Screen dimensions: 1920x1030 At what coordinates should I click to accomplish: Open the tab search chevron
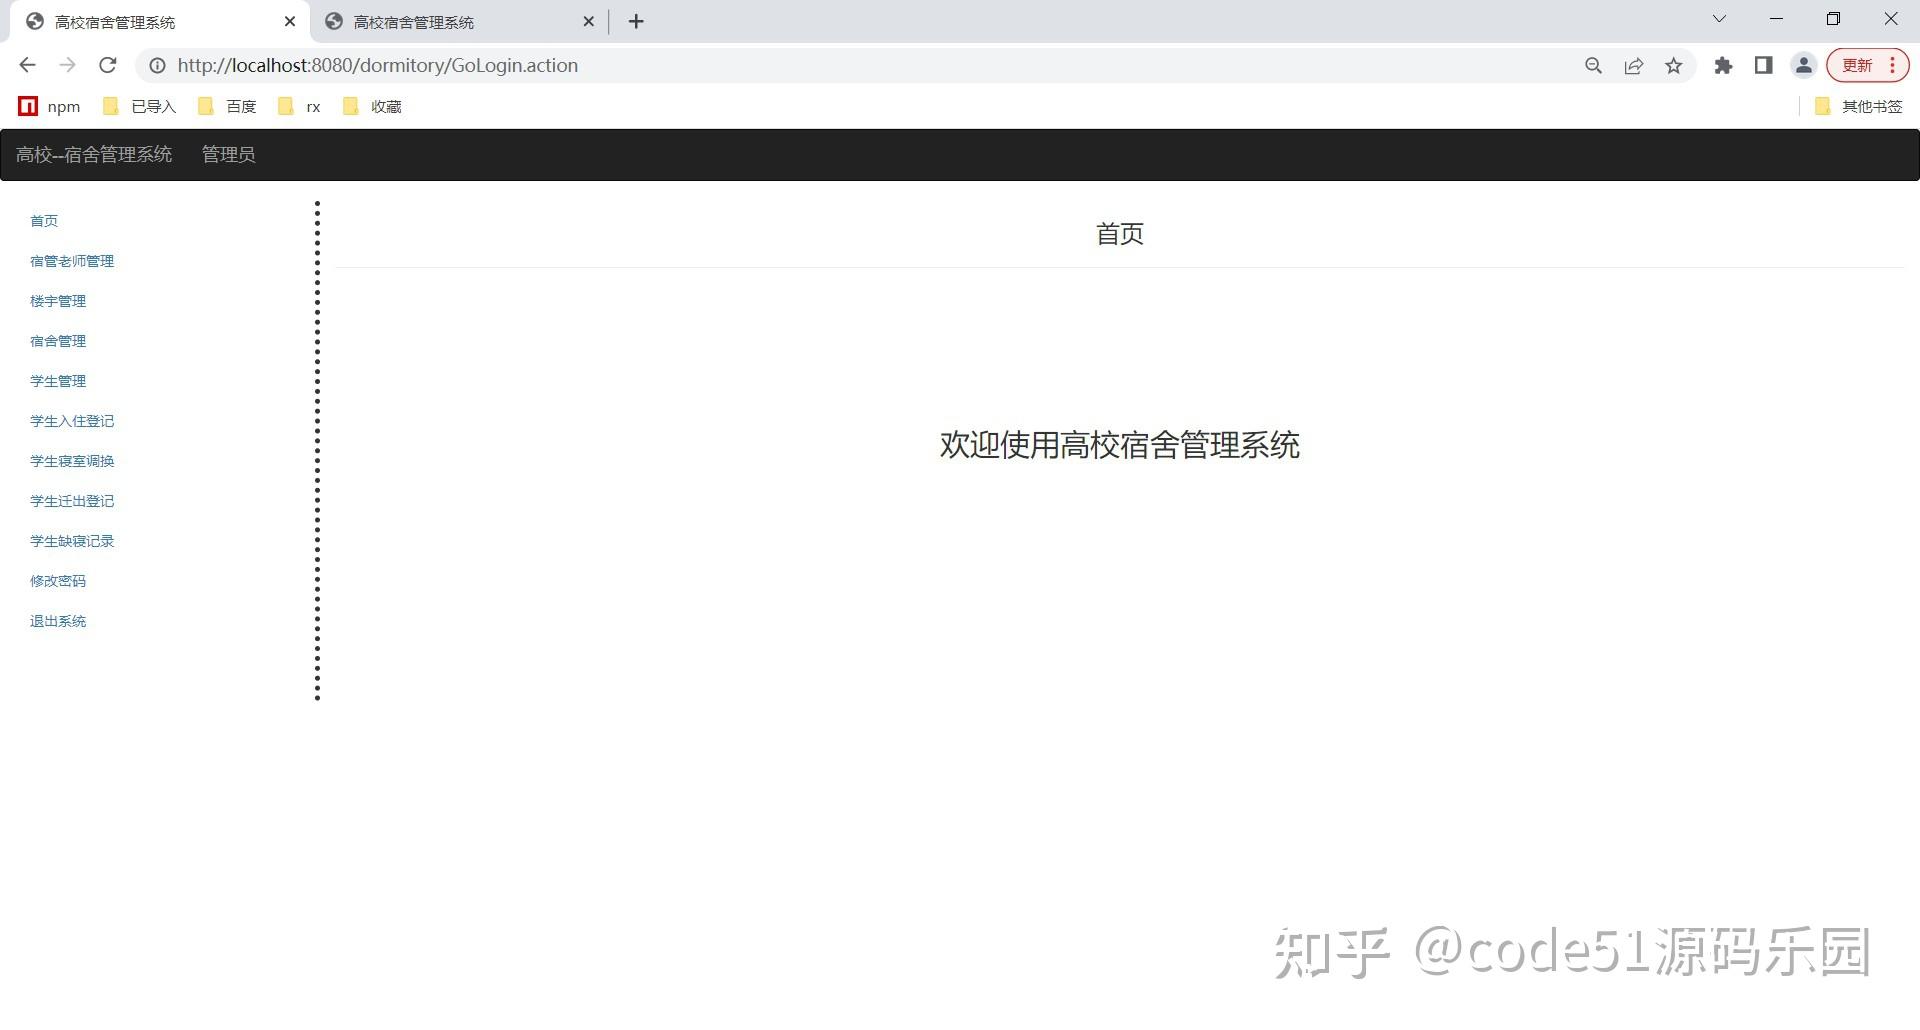click(1718, 18)
